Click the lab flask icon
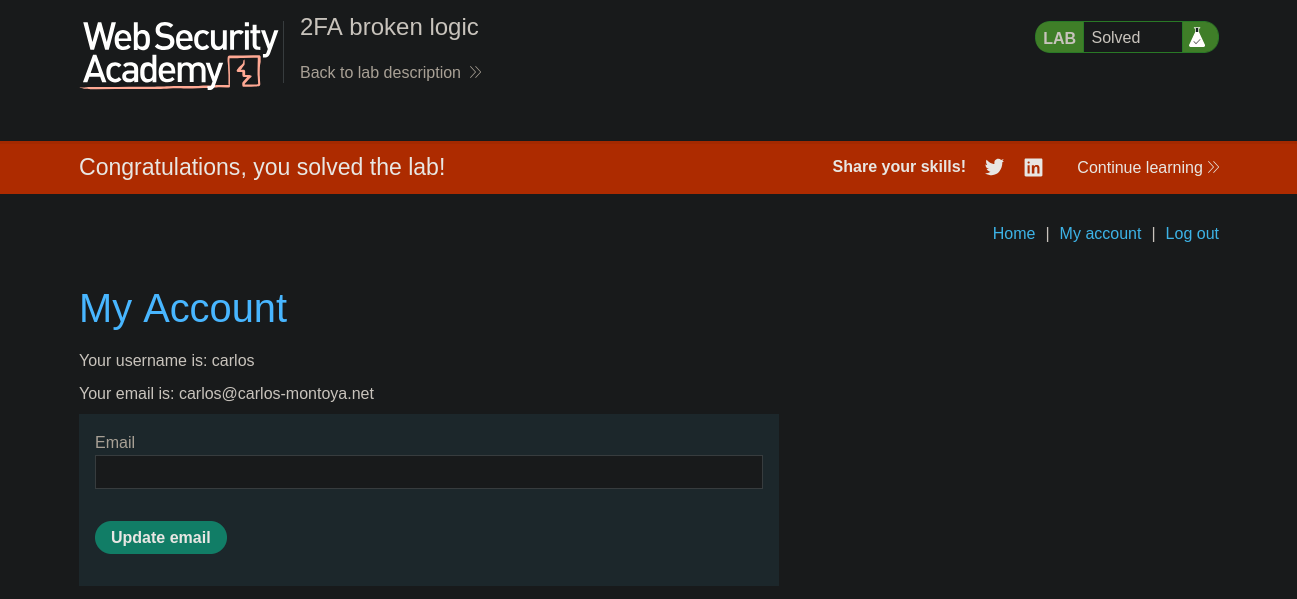1297x599 pixels. pyautogui.click(x=1197, y=37)
